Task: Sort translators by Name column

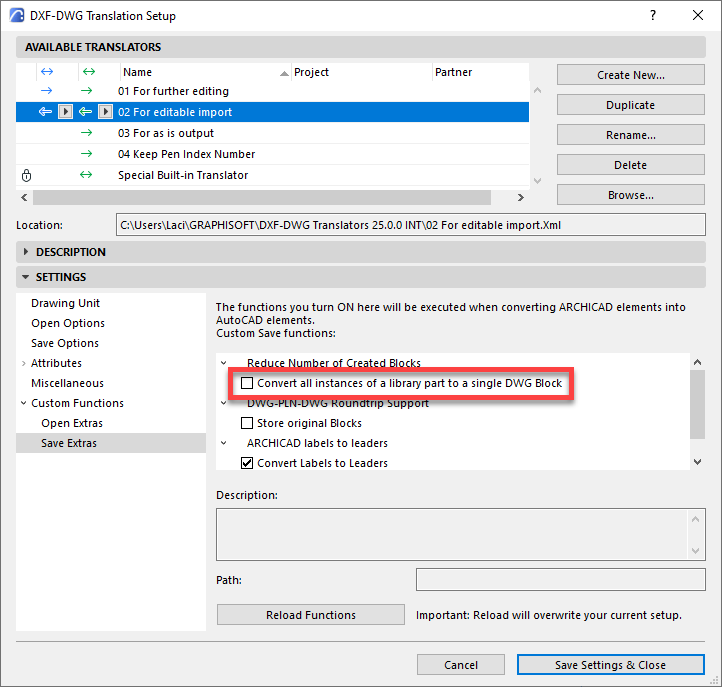Action: click(206, 72)
